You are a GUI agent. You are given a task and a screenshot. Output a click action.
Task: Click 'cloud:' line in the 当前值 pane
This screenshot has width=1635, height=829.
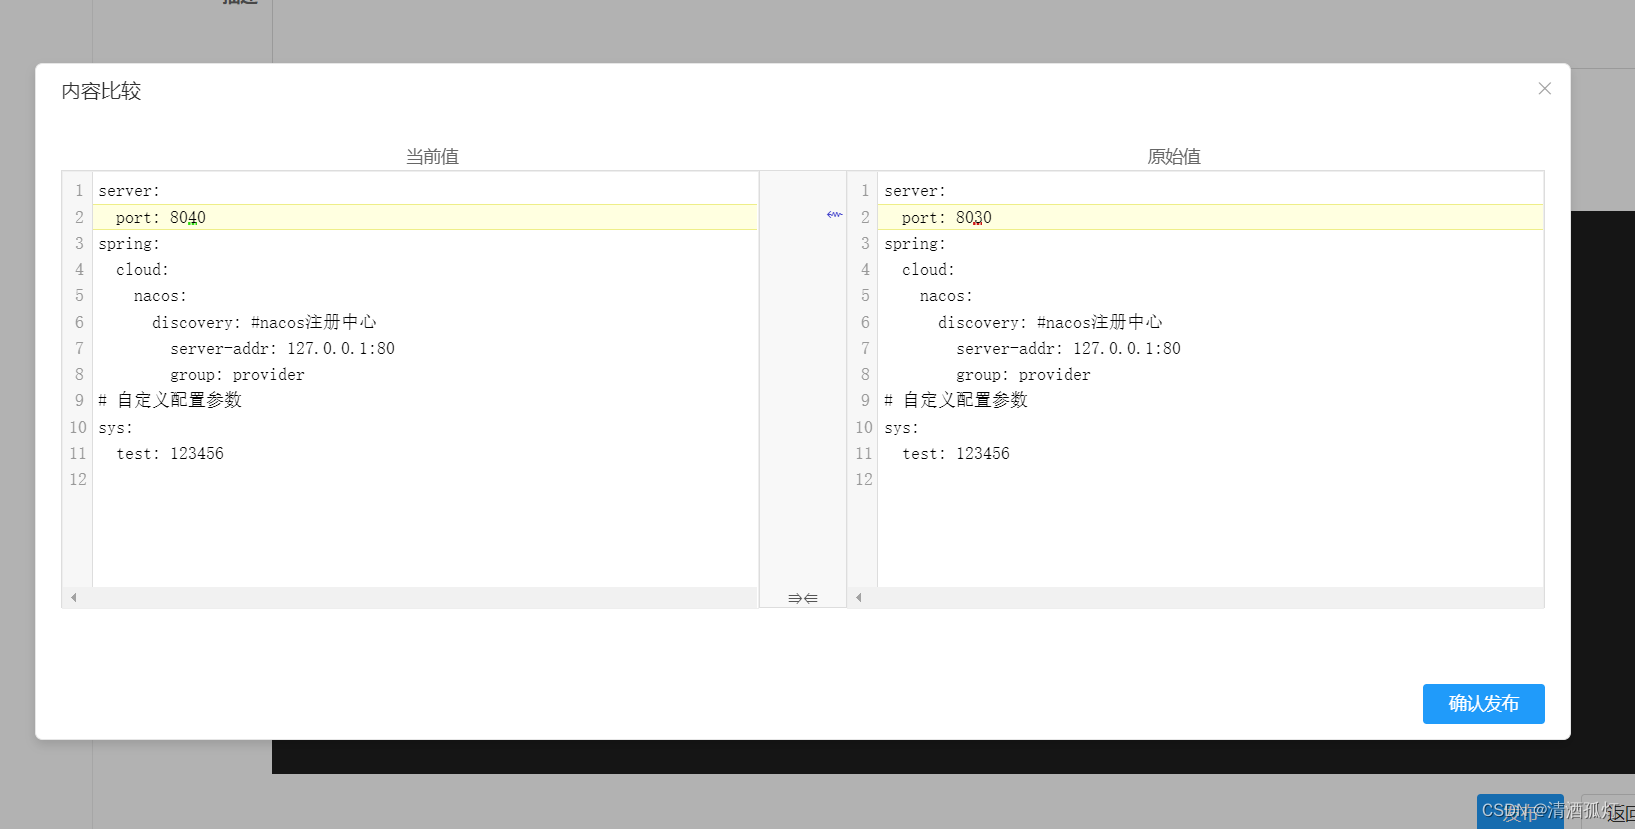(x=142, y=270)
